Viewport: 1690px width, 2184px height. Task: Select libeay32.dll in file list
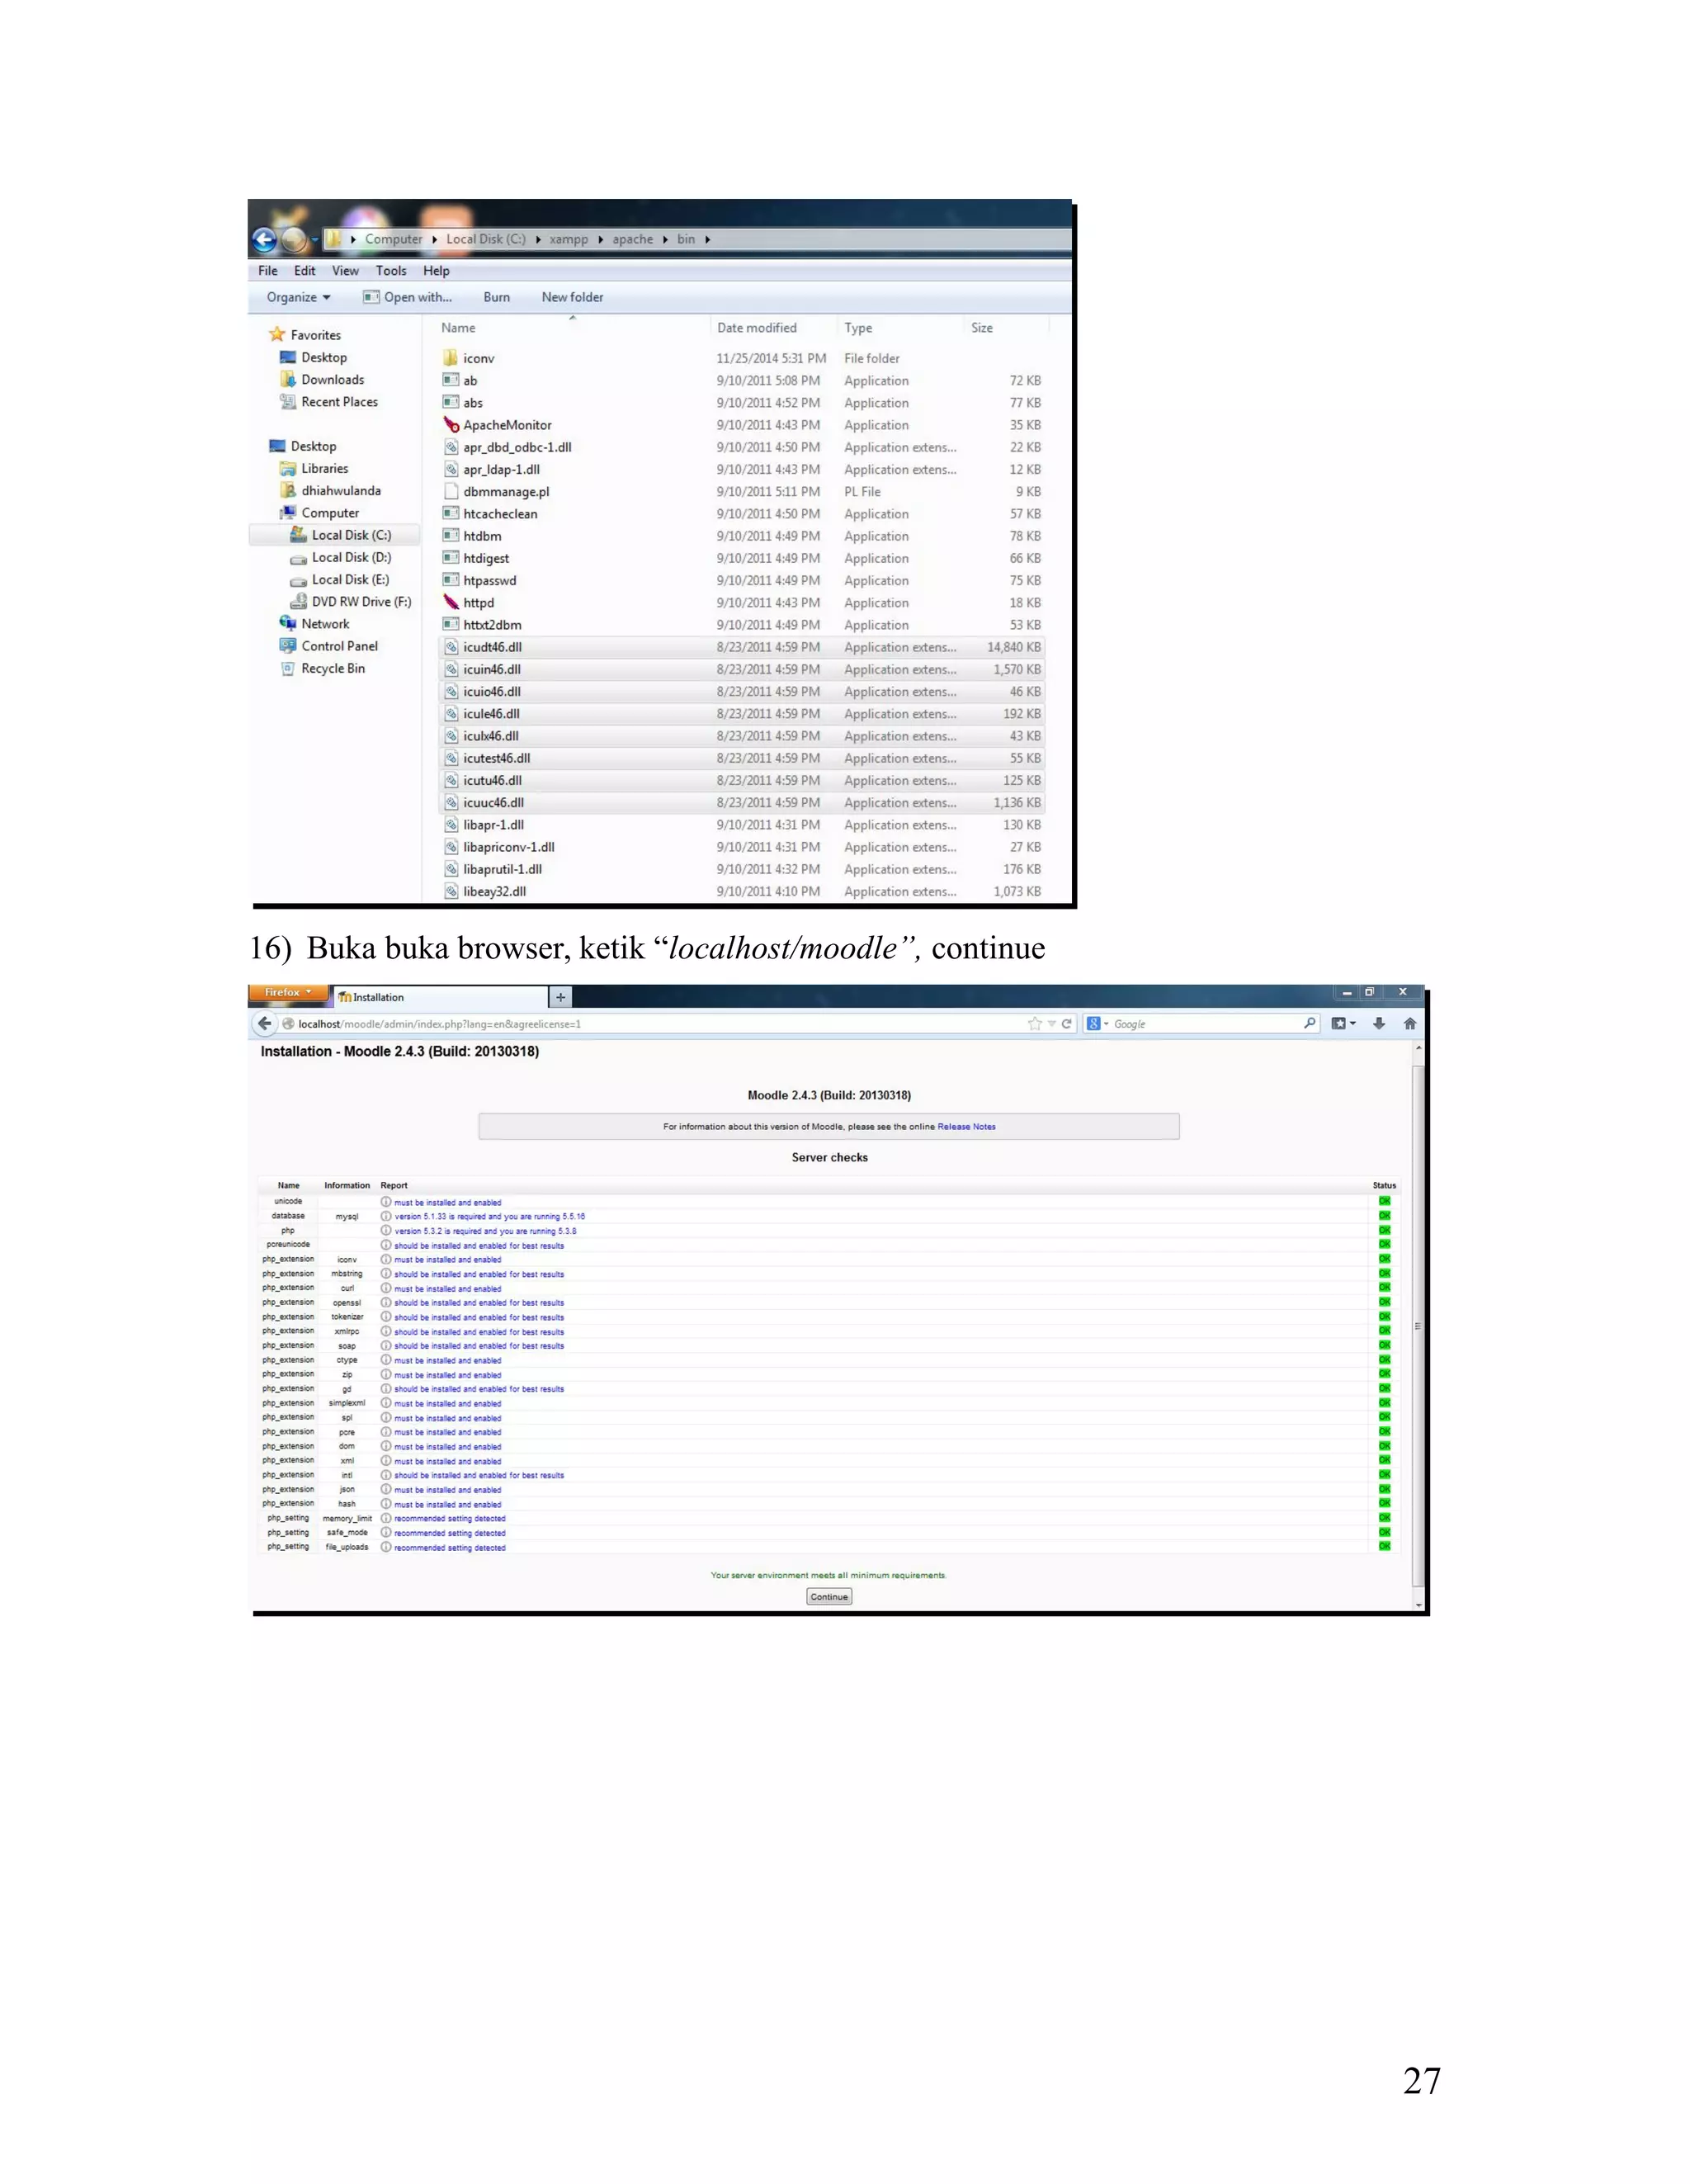point(494,892)
